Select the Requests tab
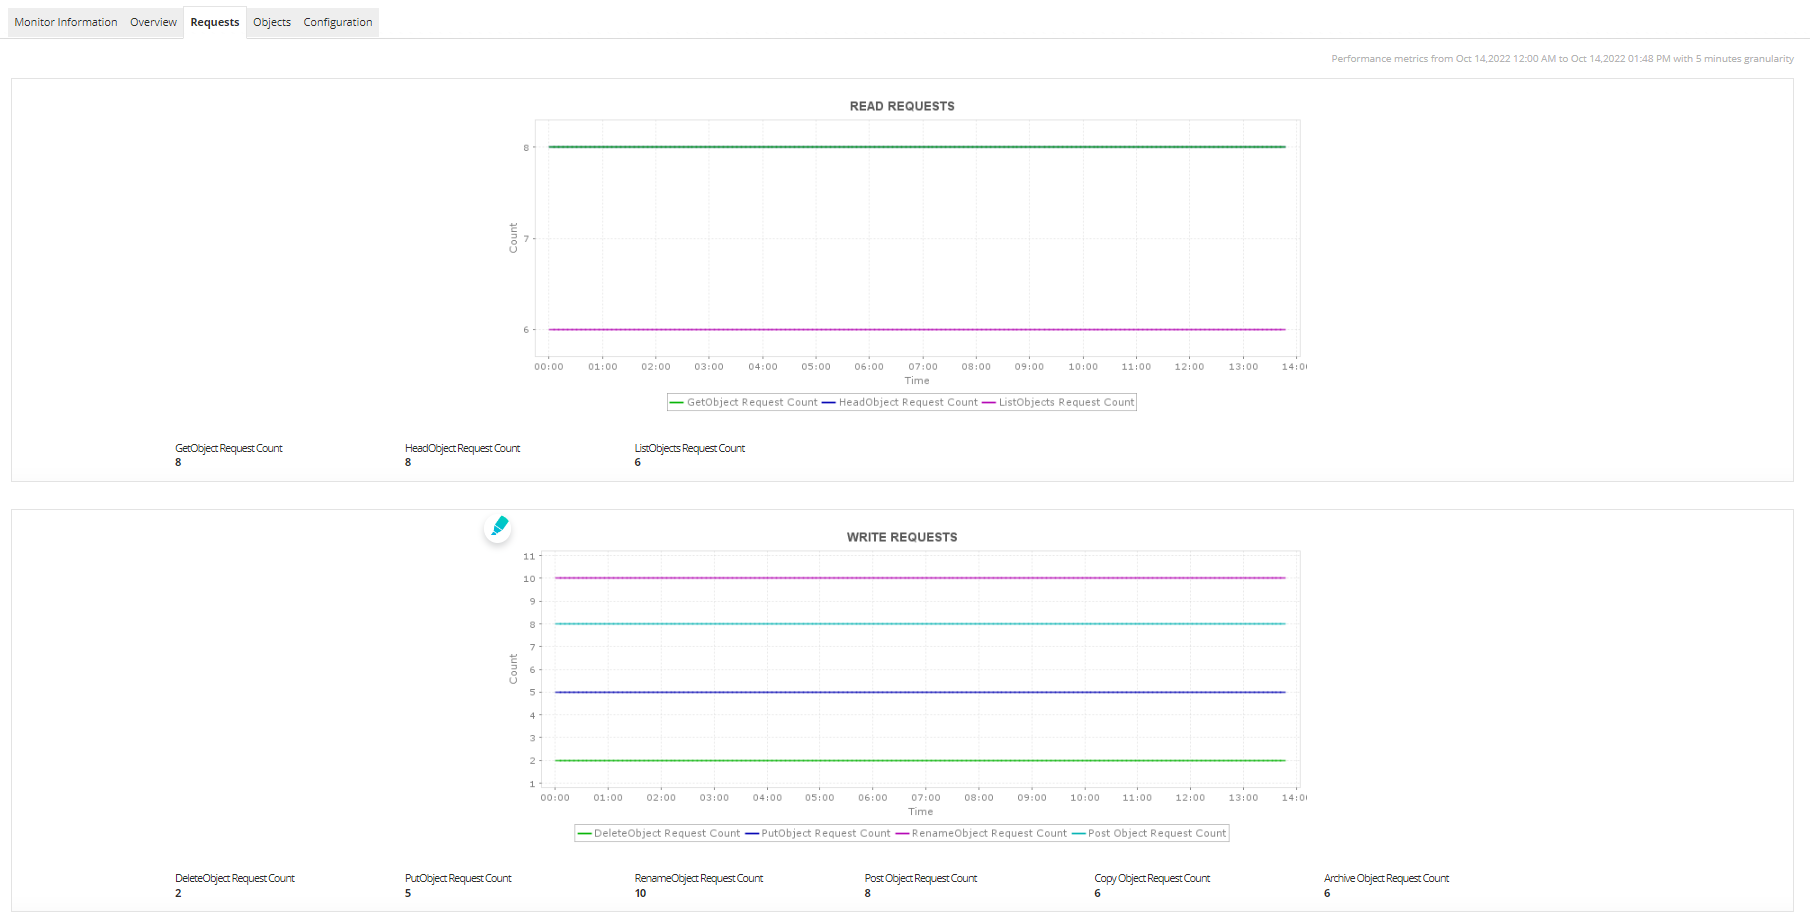 coord(214,21)
